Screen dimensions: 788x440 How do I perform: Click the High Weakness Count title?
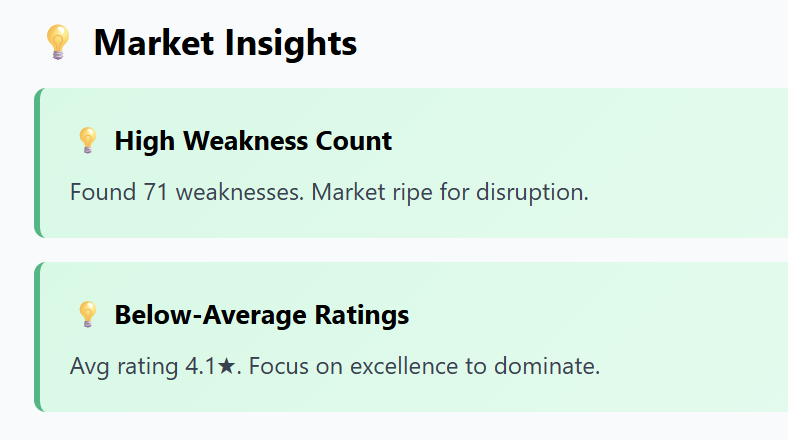click(x=253, y=141)
